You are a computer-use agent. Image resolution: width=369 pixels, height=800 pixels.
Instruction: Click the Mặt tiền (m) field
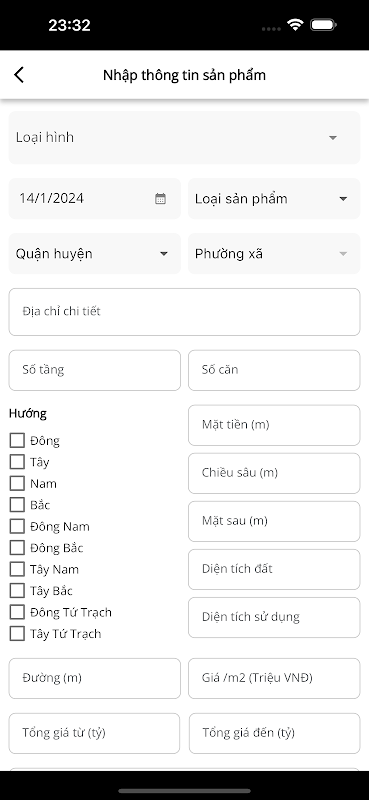click(x=274, y=425)
